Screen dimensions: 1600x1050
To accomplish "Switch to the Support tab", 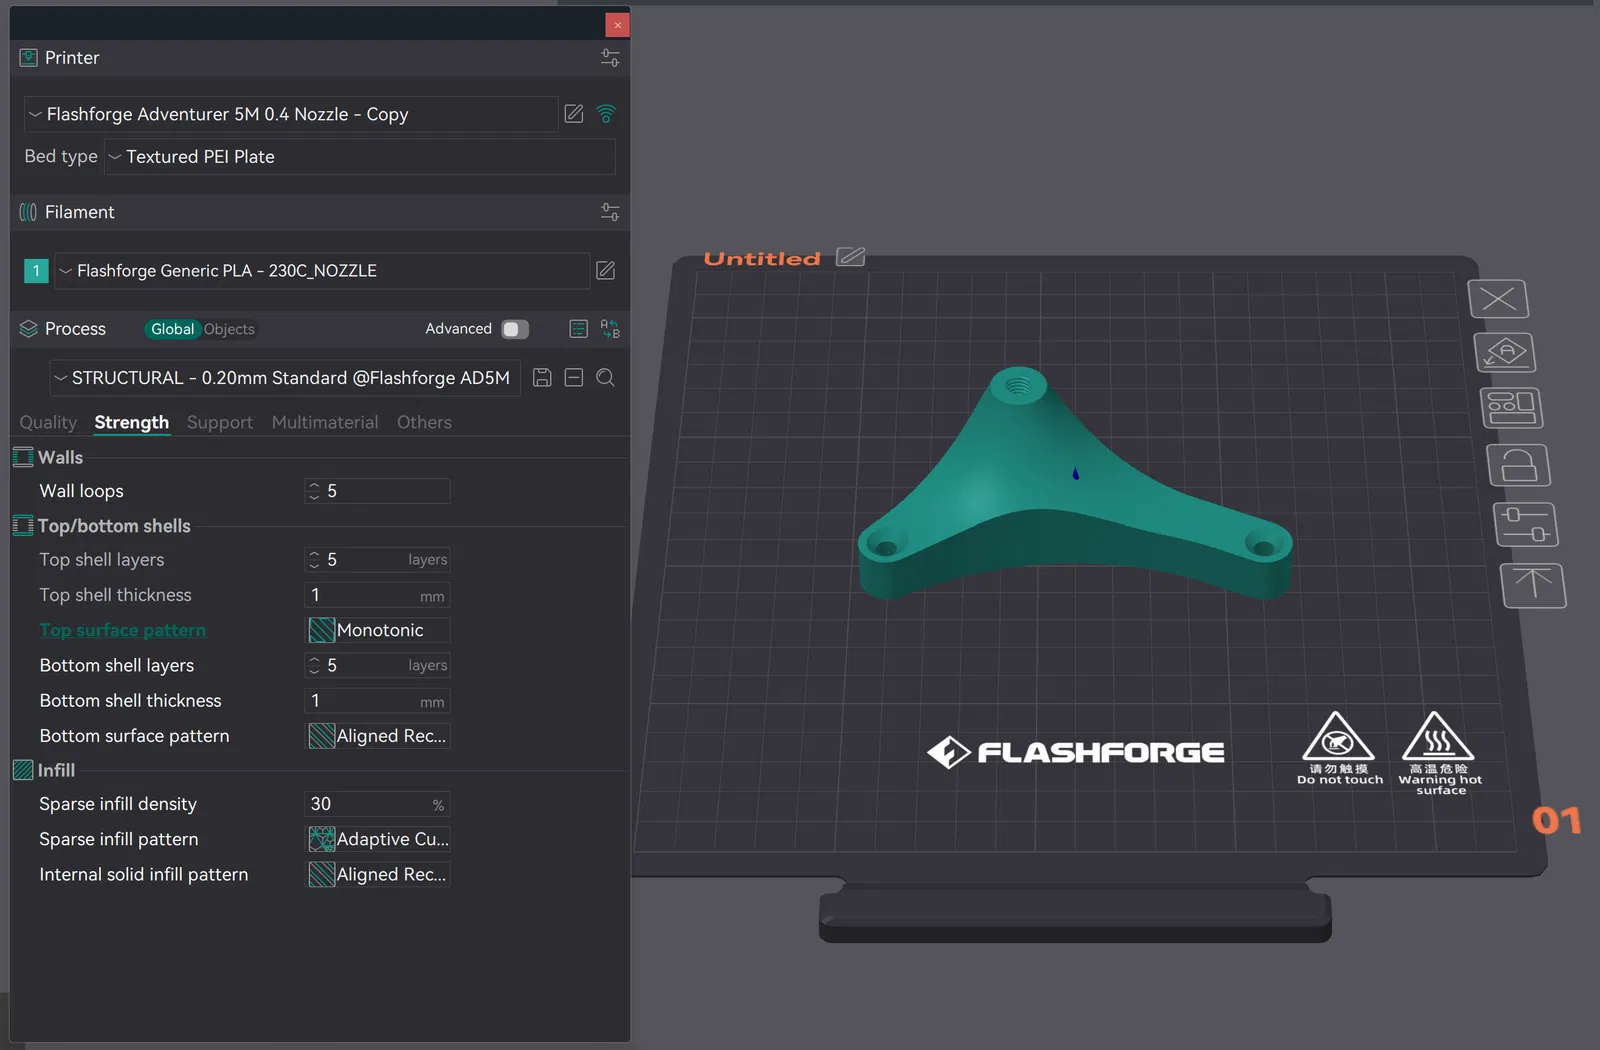I will tap(220, 422).
